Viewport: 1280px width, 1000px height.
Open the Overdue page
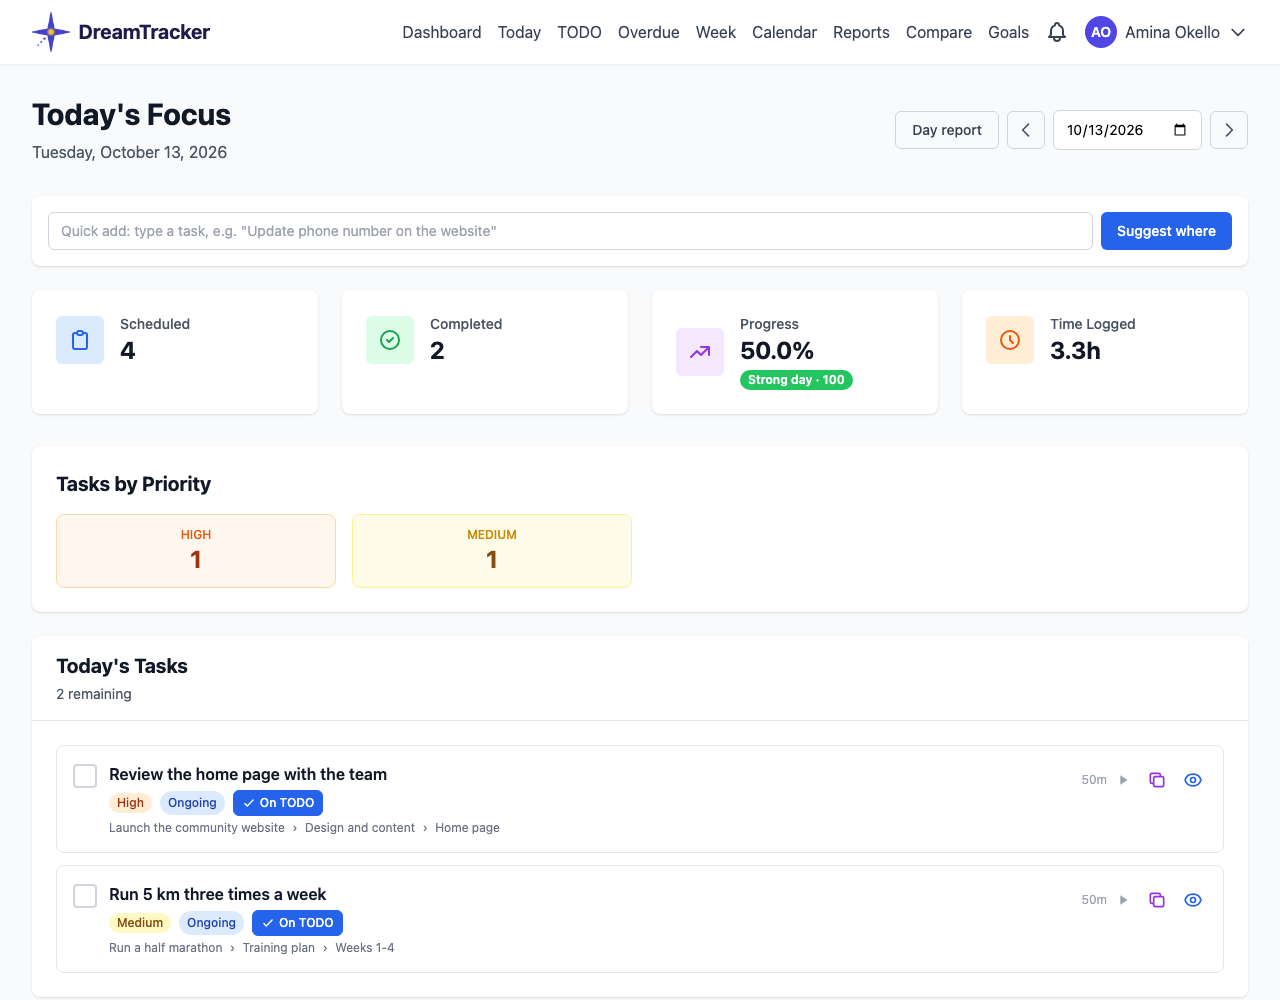point(649,32)
